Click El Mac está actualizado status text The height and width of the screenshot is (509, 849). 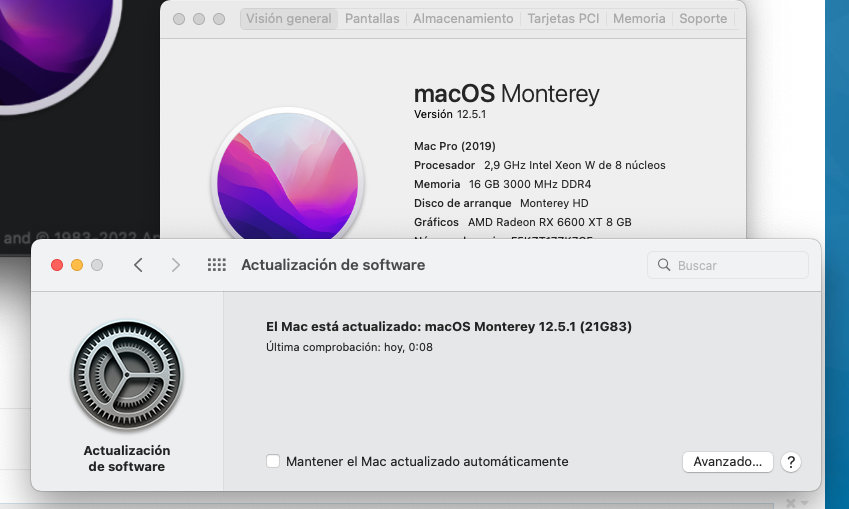tap(448, 327)
